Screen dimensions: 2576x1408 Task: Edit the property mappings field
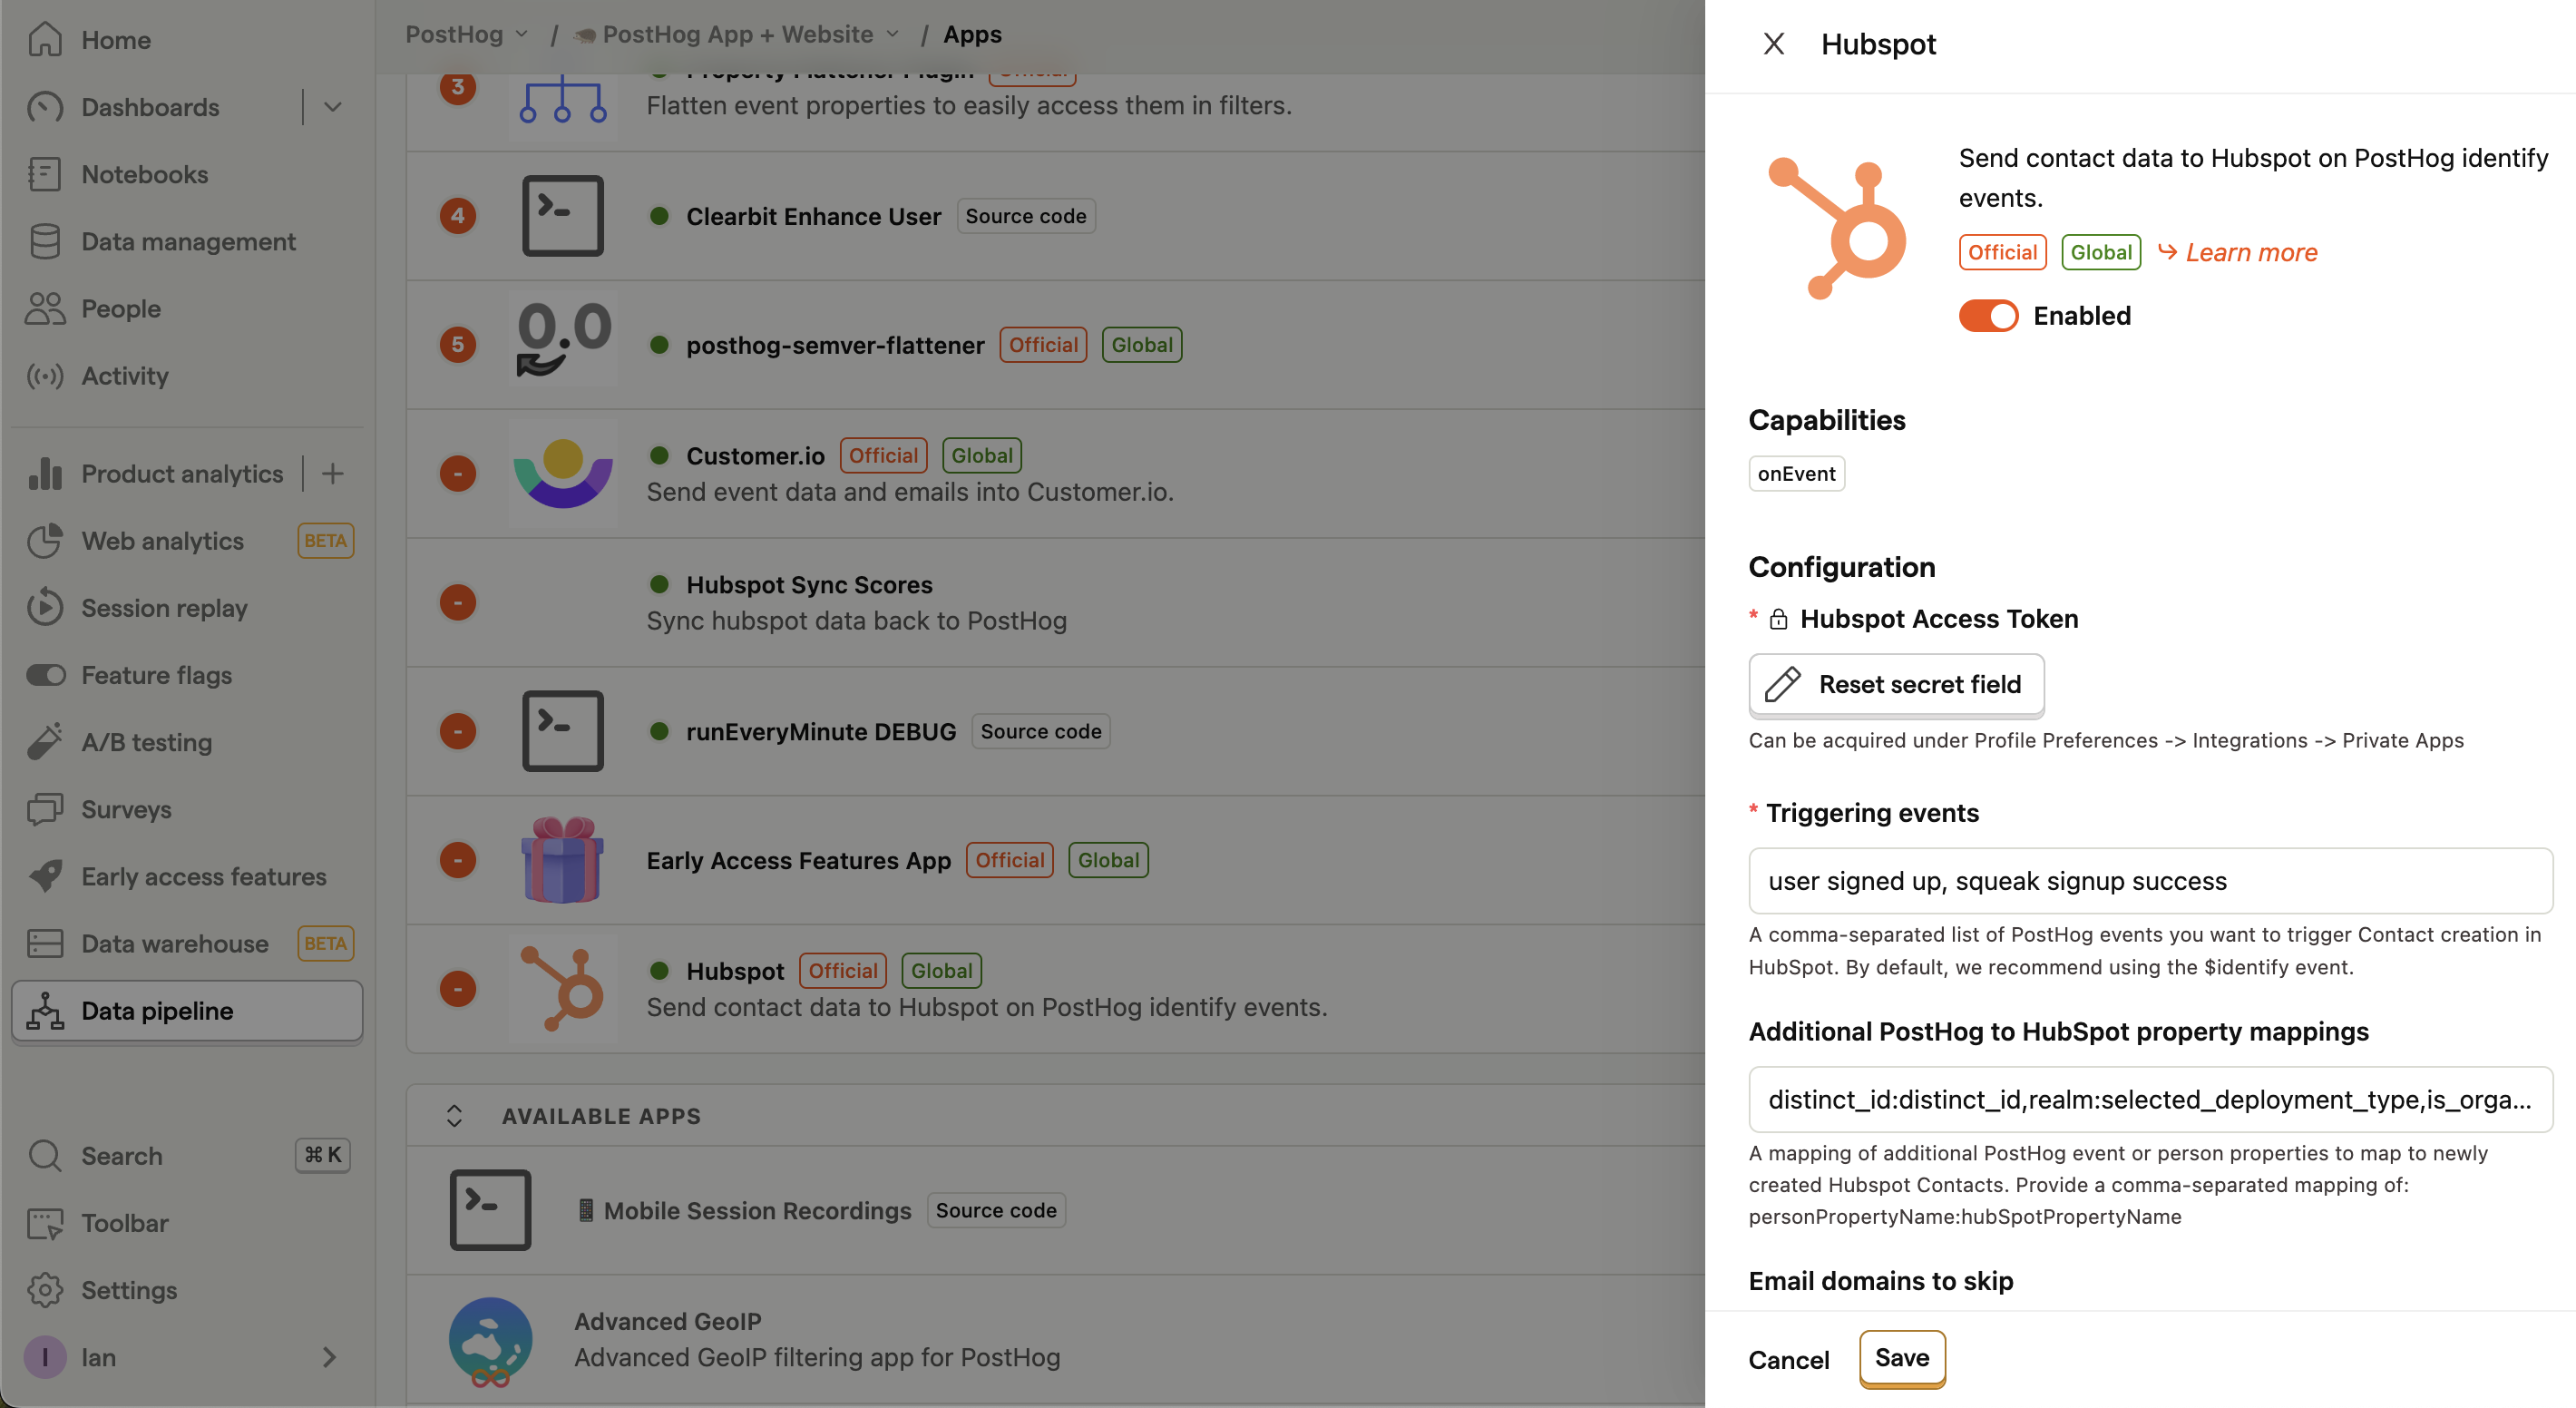(x=2150, y=1099)
